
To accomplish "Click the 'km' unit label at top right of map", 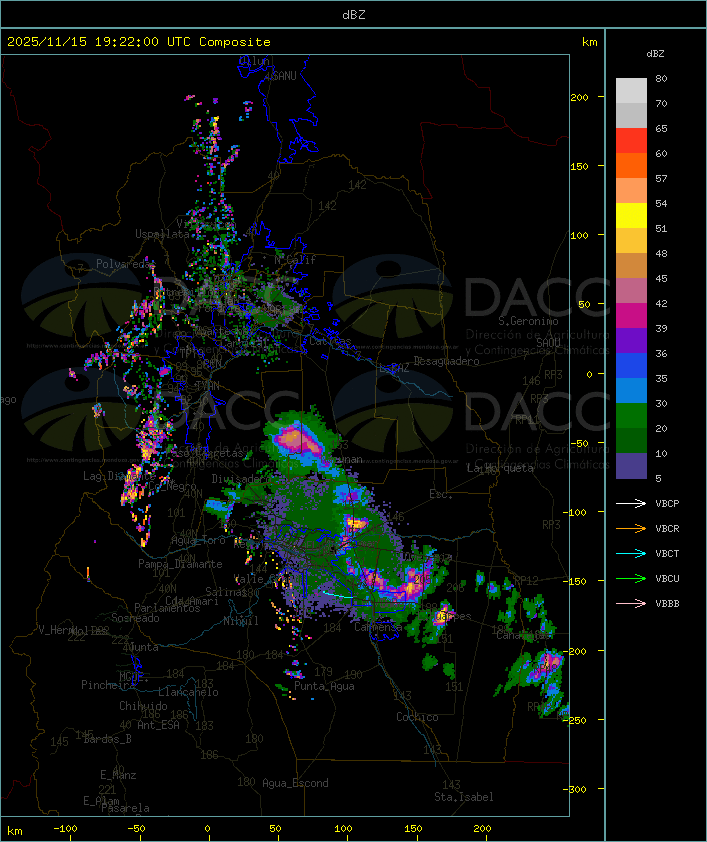I will [589, 42].
